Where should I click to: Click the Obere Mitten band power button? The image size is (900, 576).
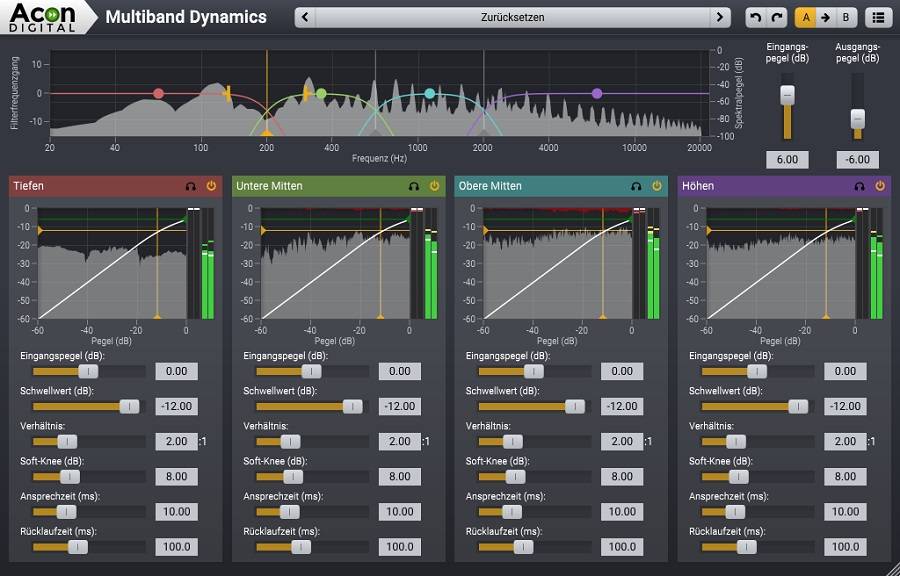click(657, 186)
